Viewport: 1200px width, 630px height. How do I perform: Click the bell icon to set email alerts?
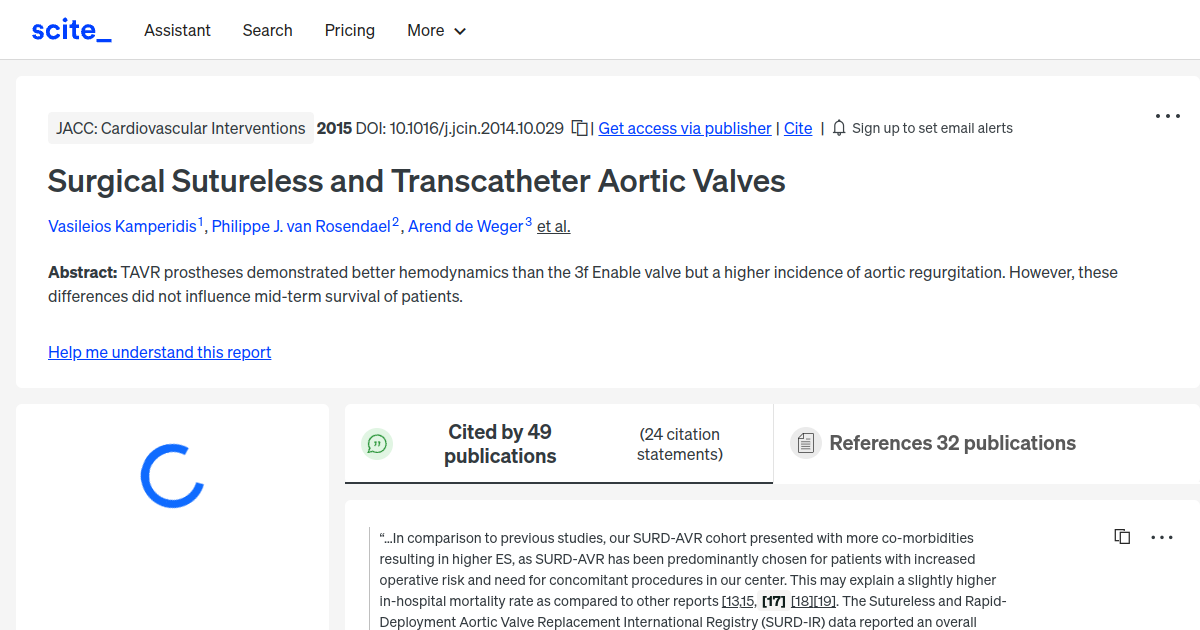[x=840, y=128]
